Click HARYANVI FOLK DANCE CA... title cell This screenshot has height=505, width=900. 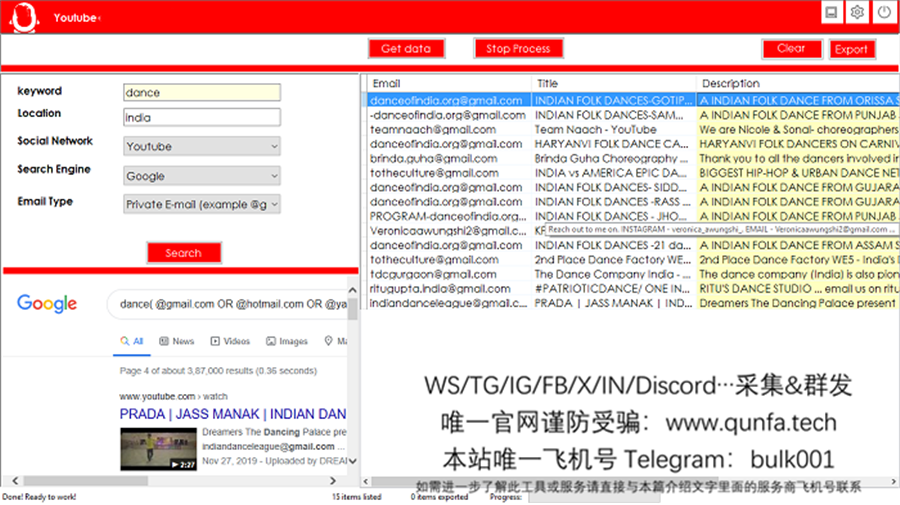click(614, 144)
